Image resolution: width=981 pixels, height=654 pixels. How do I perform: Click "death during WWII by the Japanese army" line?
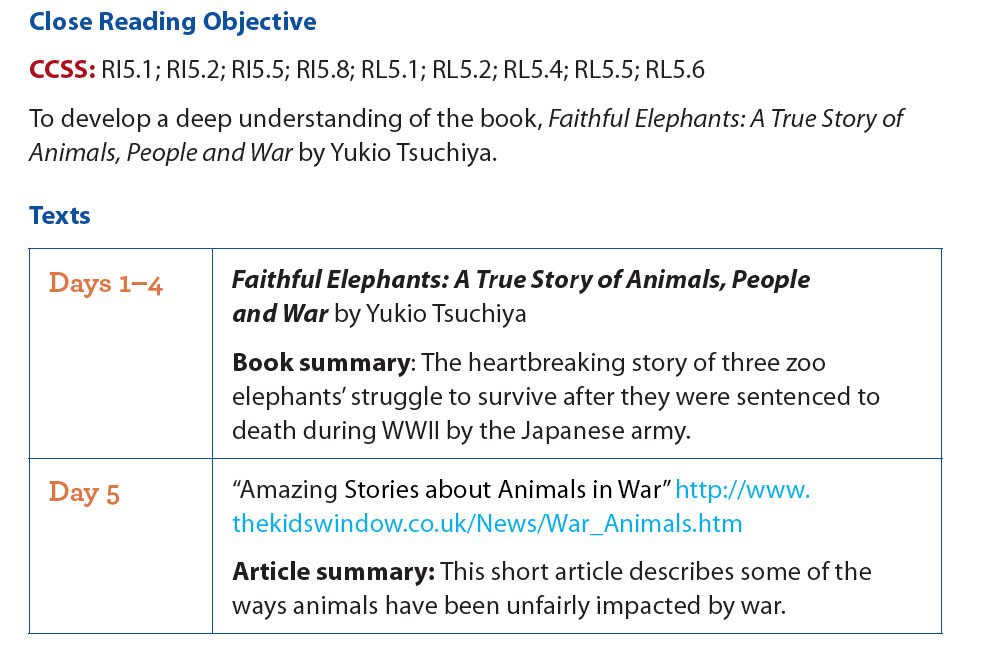click(x=461, y=431)
